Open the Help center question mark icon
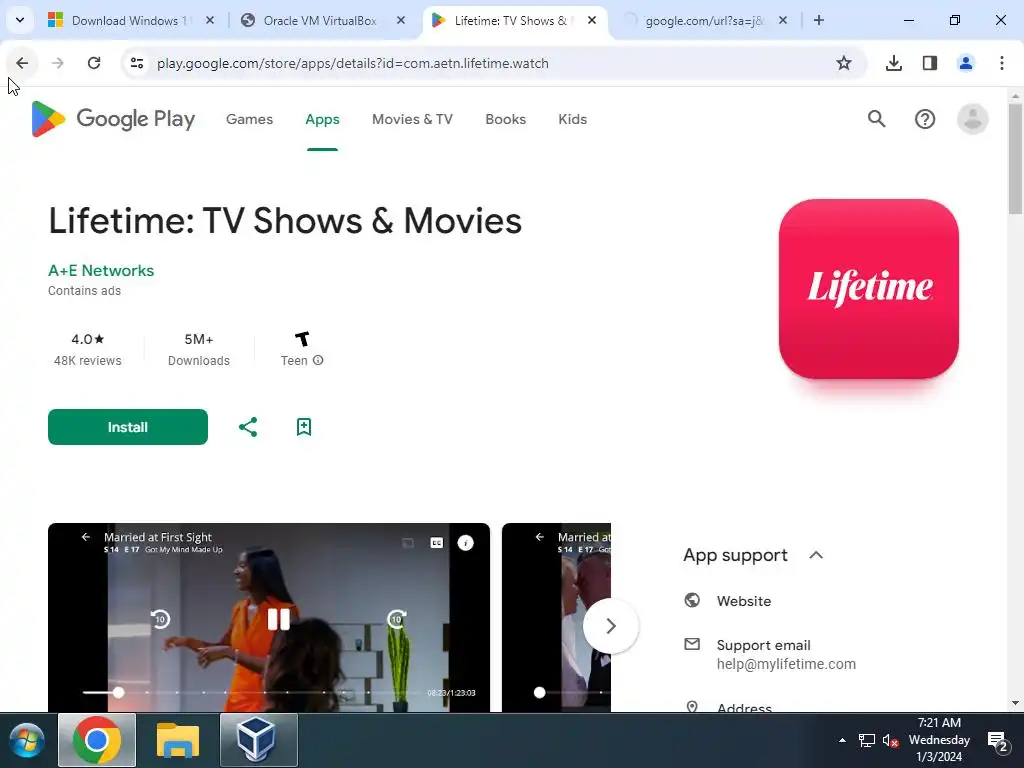1024x768 pixels. click(x=925, y=119)
